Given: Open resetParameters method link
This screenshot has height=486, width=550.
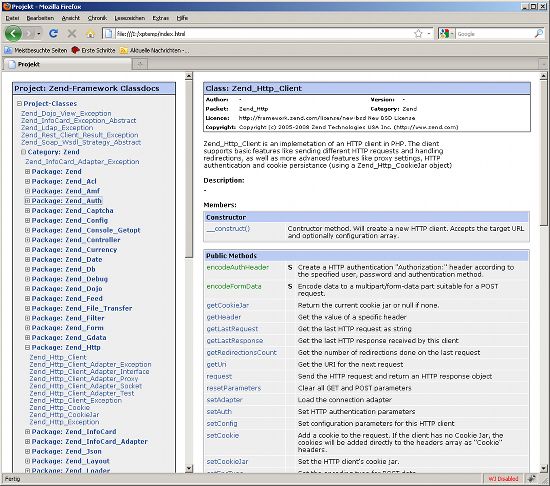Looking at the screenshot, I should (x=234, y=388).
